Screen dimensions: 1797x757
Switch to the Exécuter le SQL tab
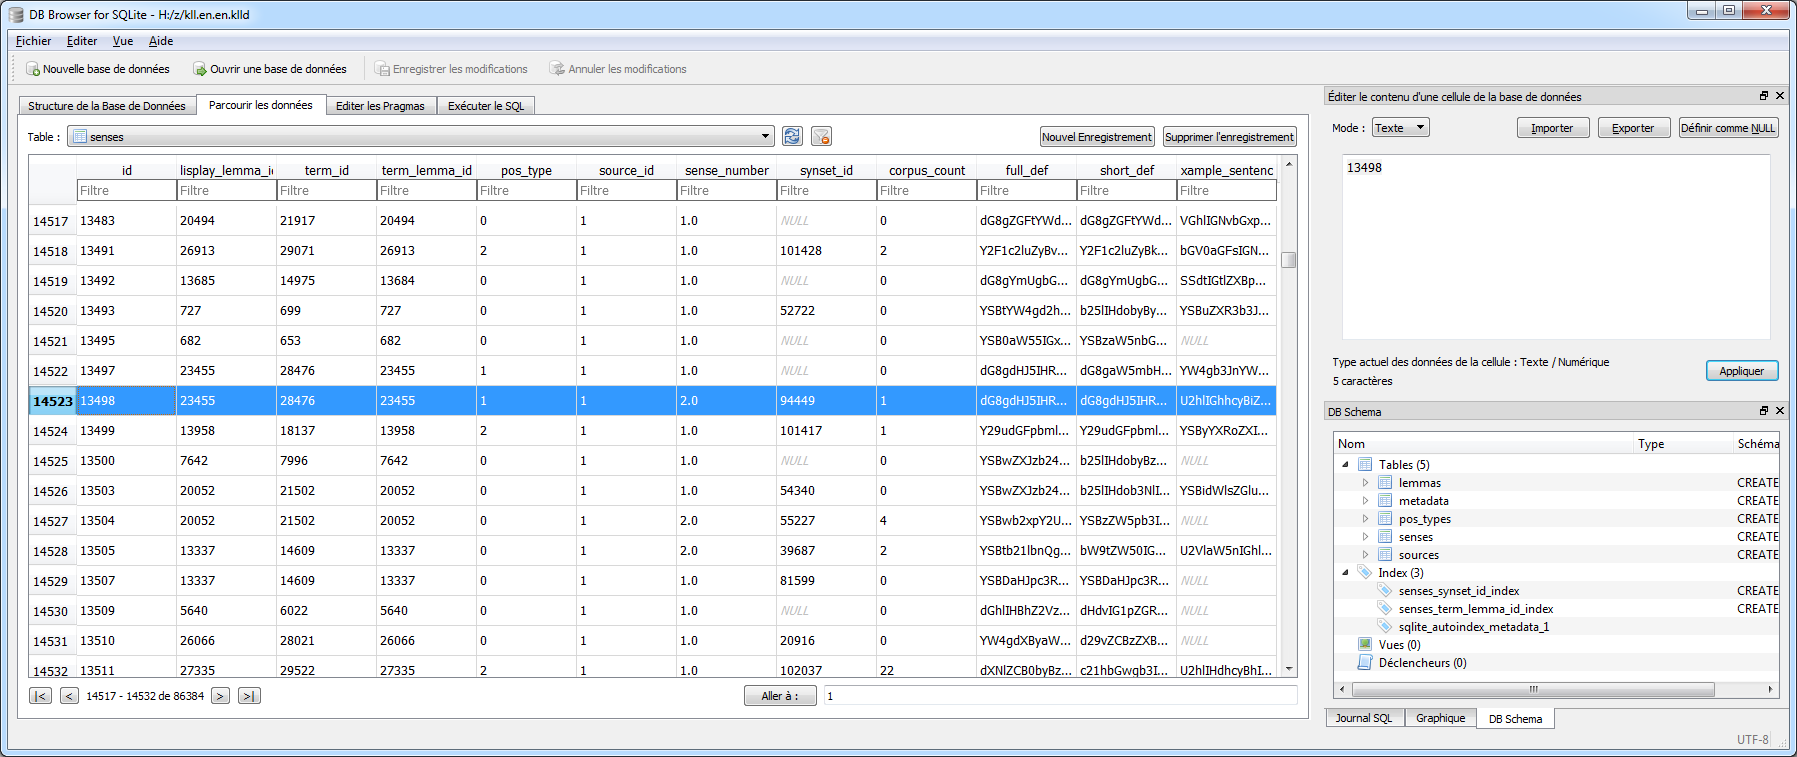click(x=485, y=106)
